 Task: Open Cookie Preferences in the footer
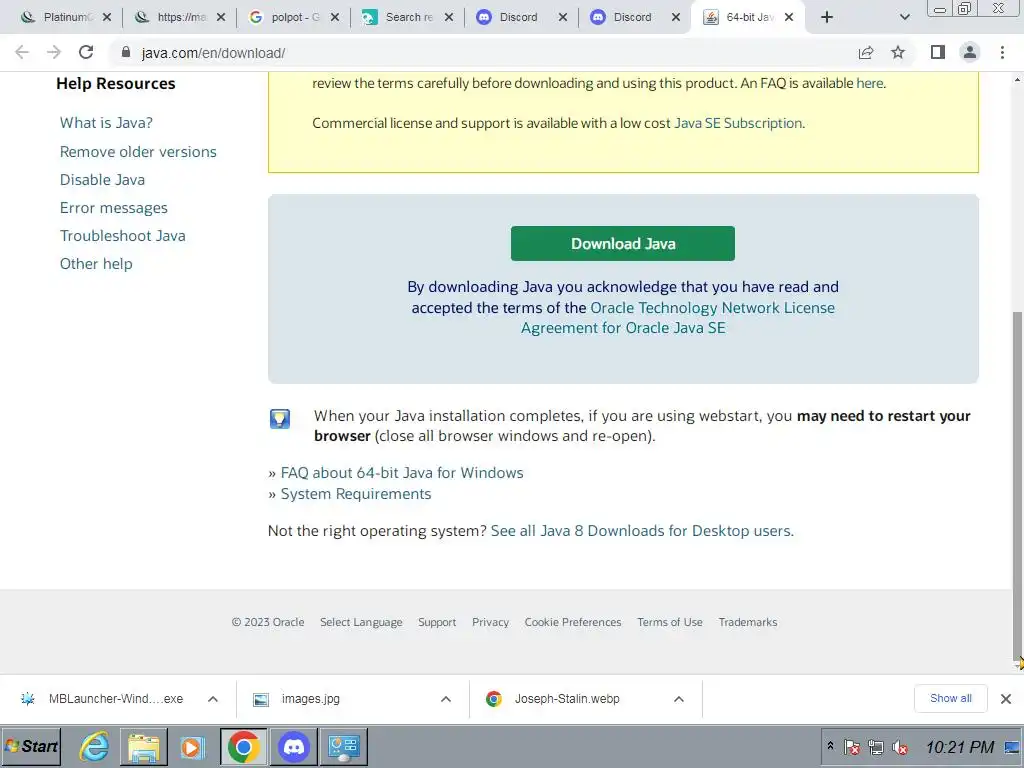[x=573, y=622]
